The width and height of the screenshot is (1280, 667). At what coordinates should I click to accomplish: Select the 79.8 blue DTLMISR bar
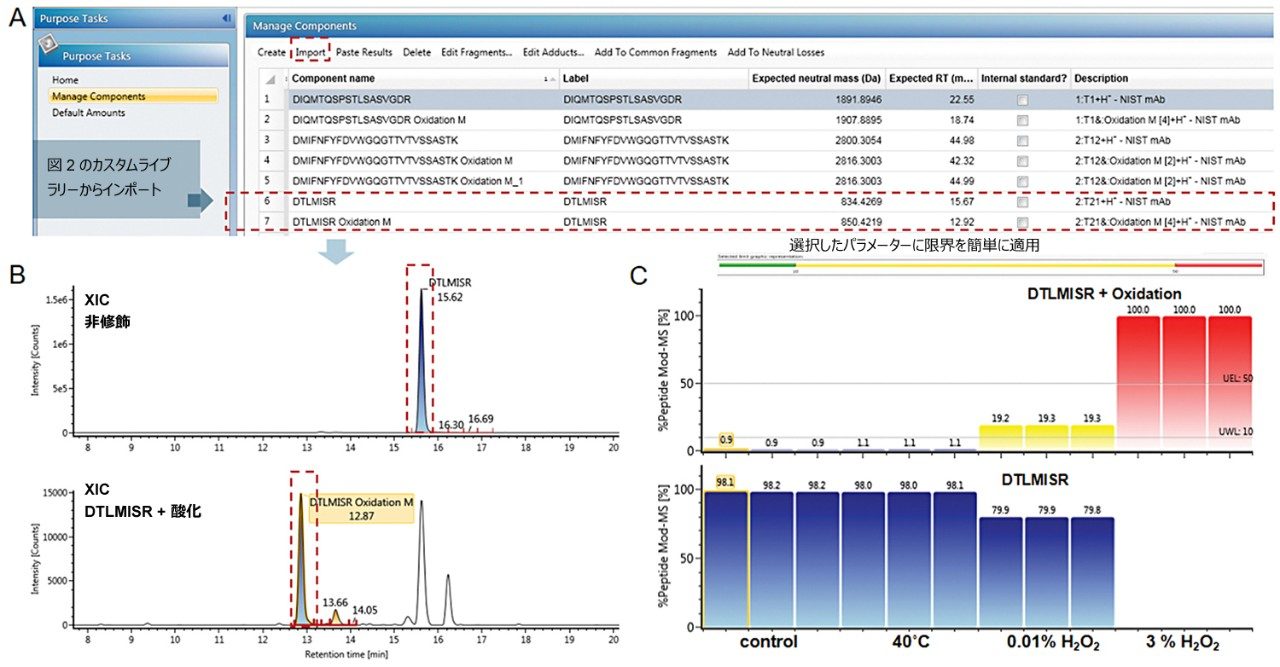coord(1090,572)
